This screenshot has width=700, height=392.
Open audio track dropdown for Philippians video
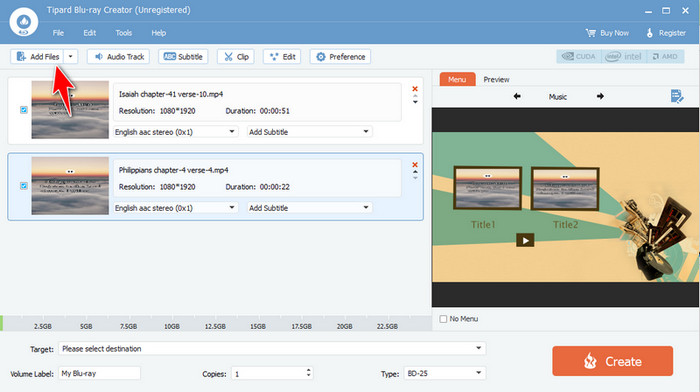pyautogui.click(x=175, y=208)
